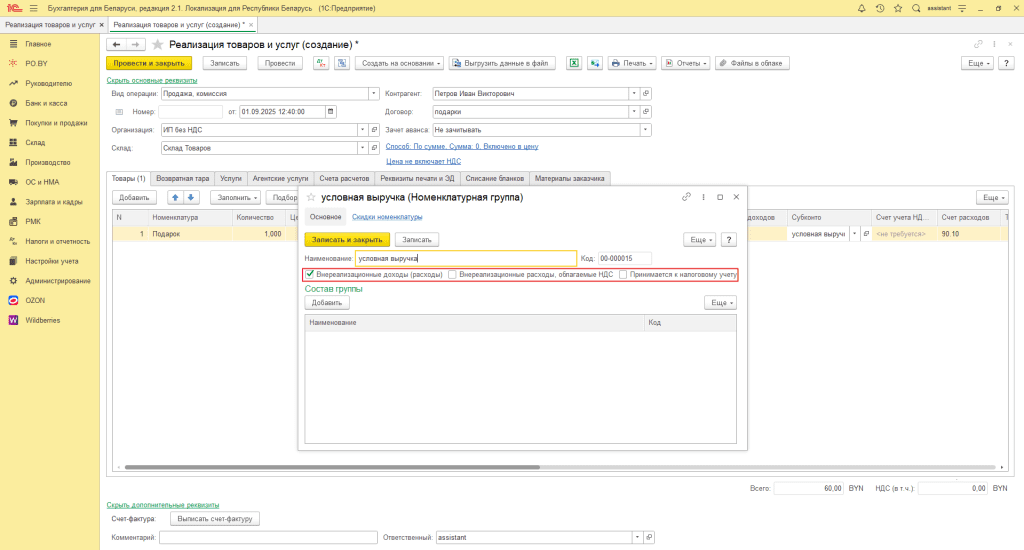Open the Создать на основании dropdown

click(400, 63)
